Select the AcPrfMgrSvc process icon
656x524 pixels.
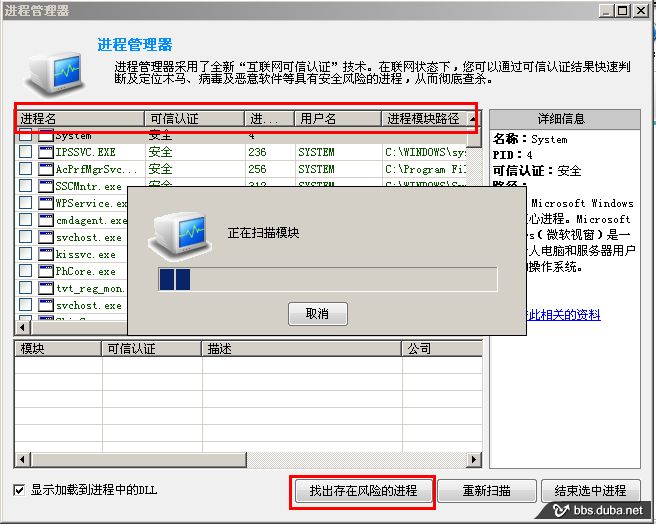[x=46, y=169]
